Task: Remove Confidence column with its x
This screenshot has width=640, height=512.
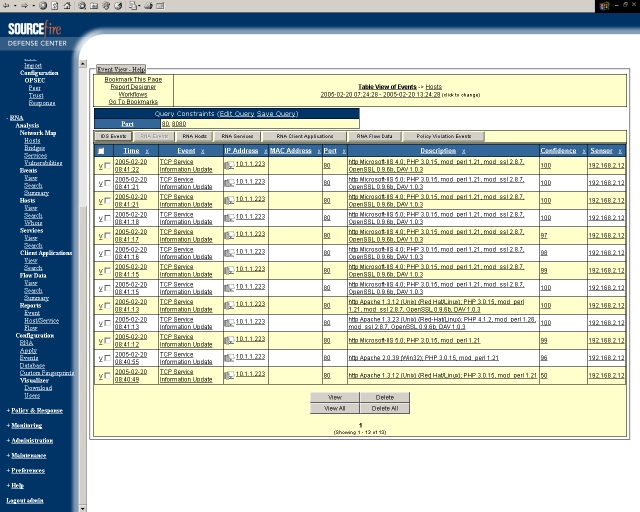Action: click(x=584, y=151)
